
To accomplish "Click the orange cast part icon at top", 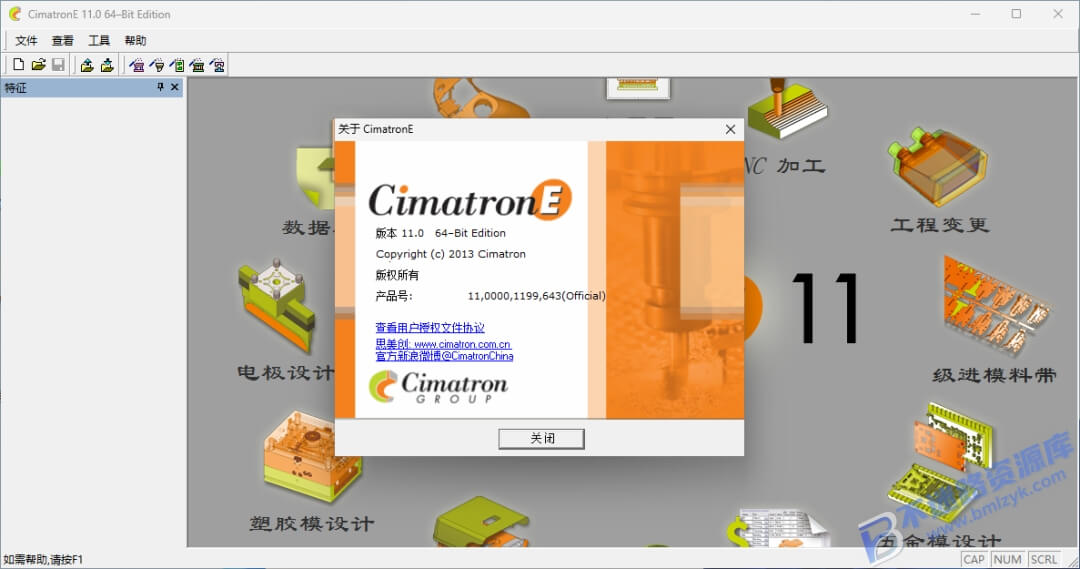I will (479, 98).
